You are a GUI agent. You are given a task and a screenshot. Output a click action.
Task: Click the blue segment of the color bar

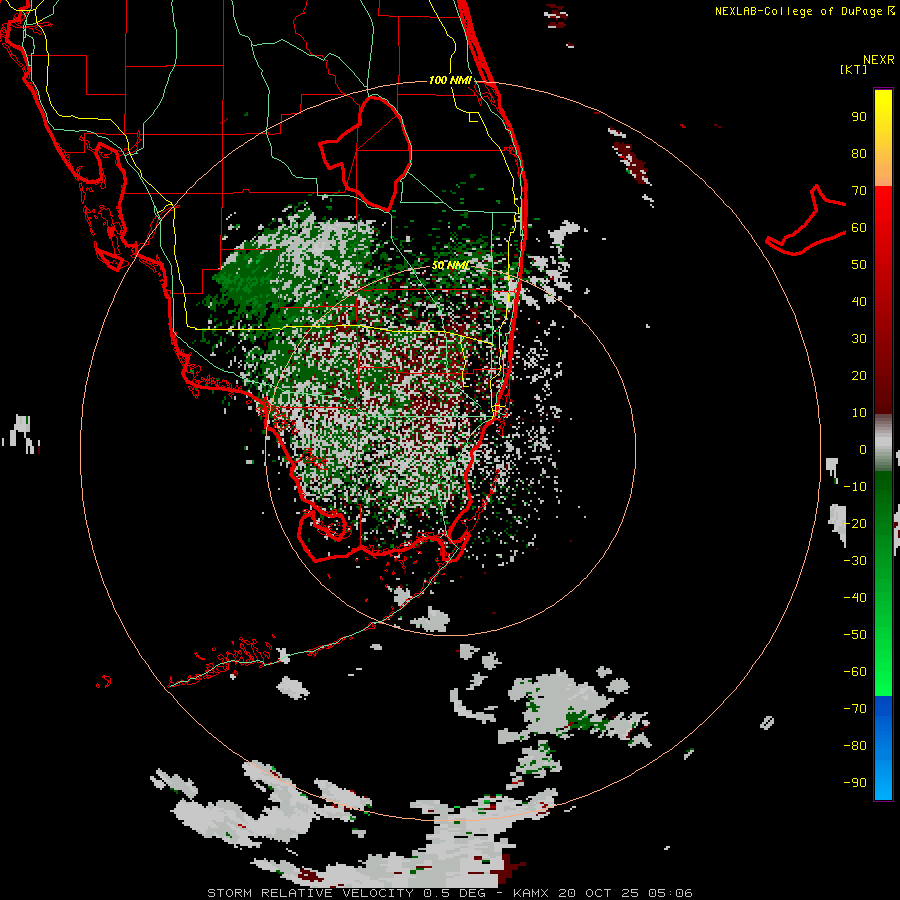point(883,748)
